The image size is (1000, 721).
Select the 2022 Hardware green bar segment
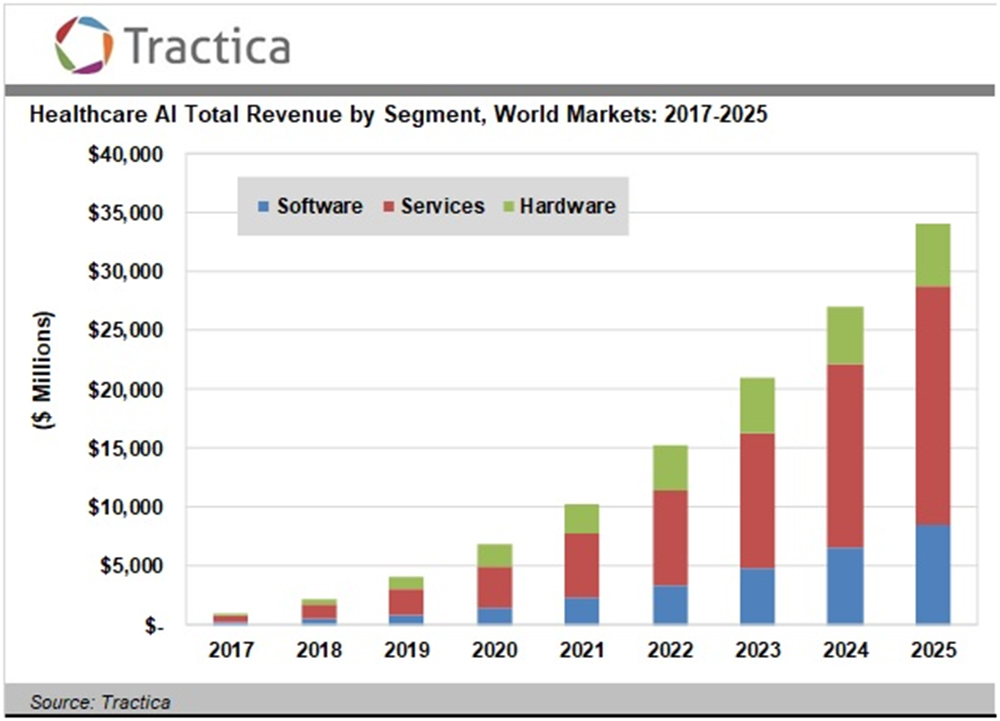tap(670, 469)
